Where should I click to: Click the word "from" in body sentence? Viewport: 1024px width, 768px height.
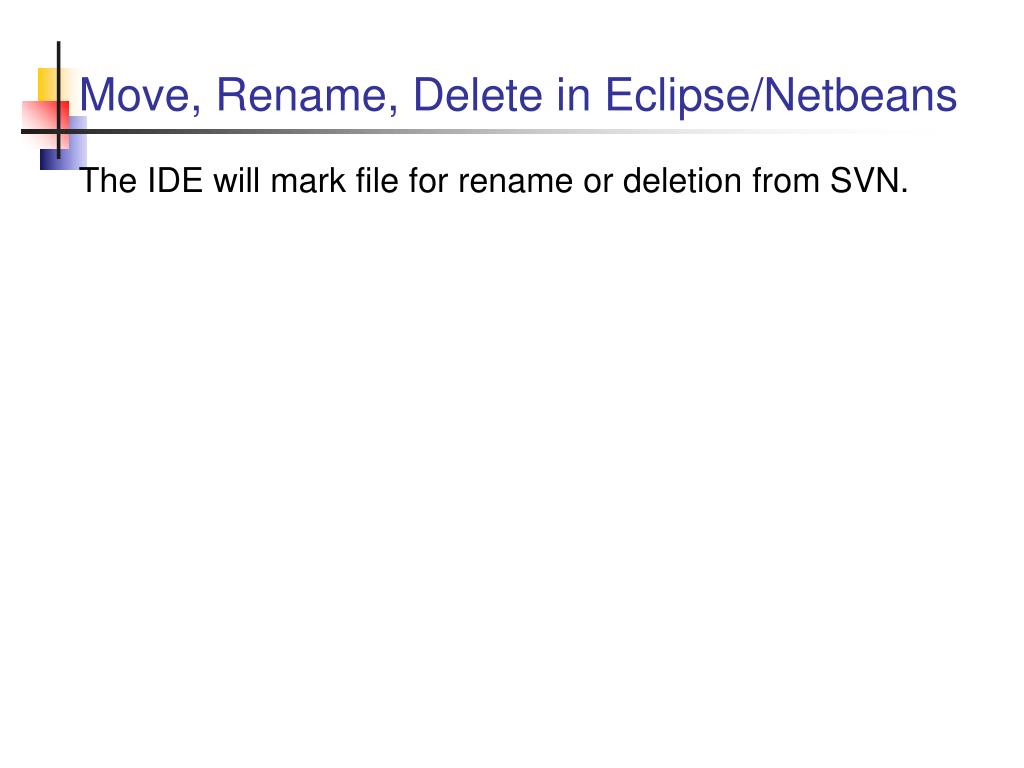tap(786, 181)
